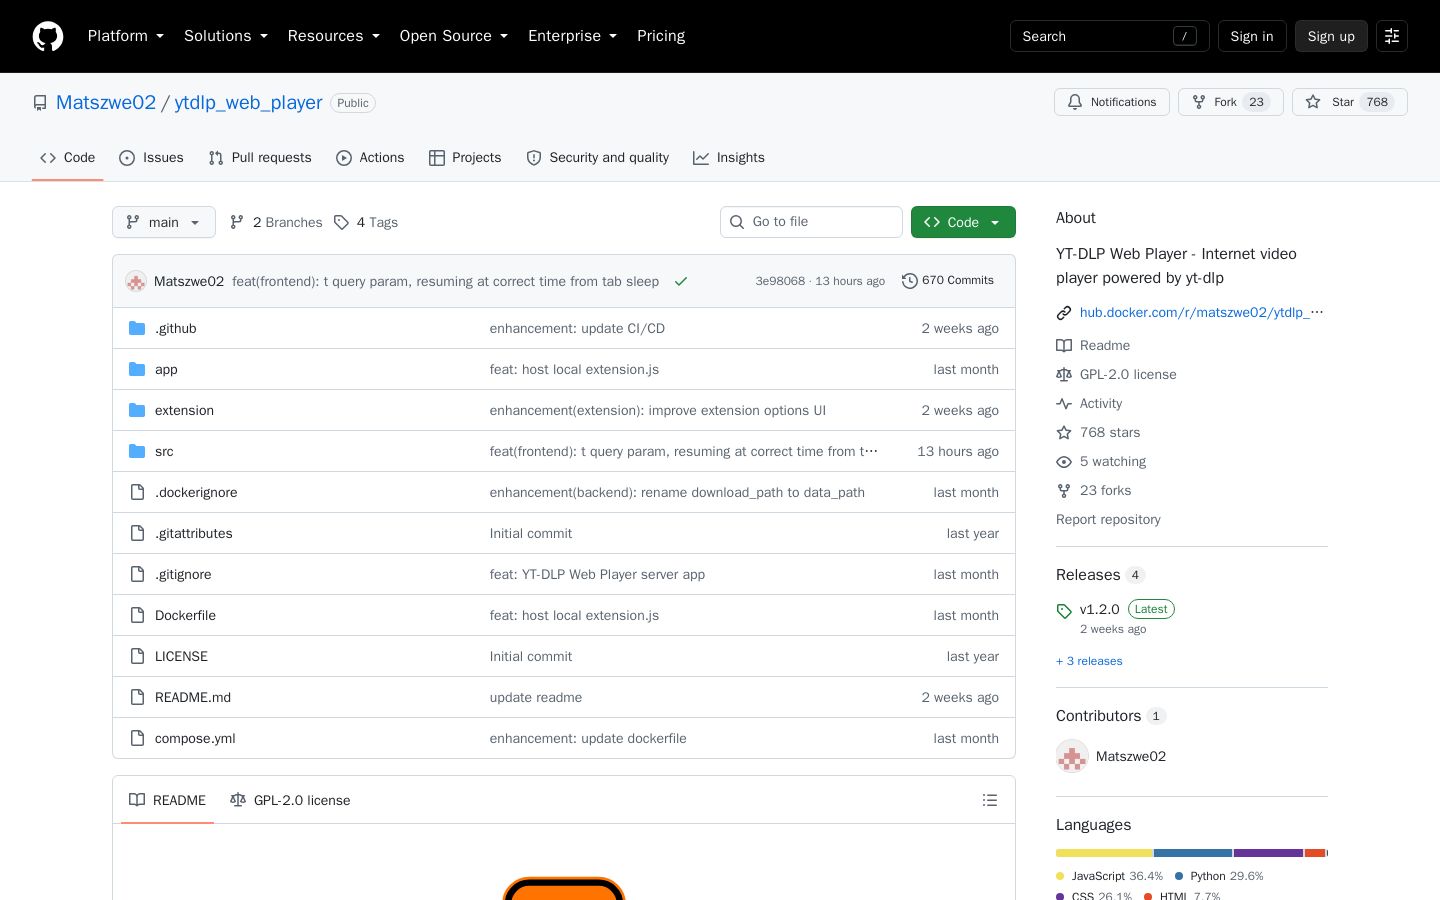Click the fork icon in the Fork button

(x=1199, y=102)
